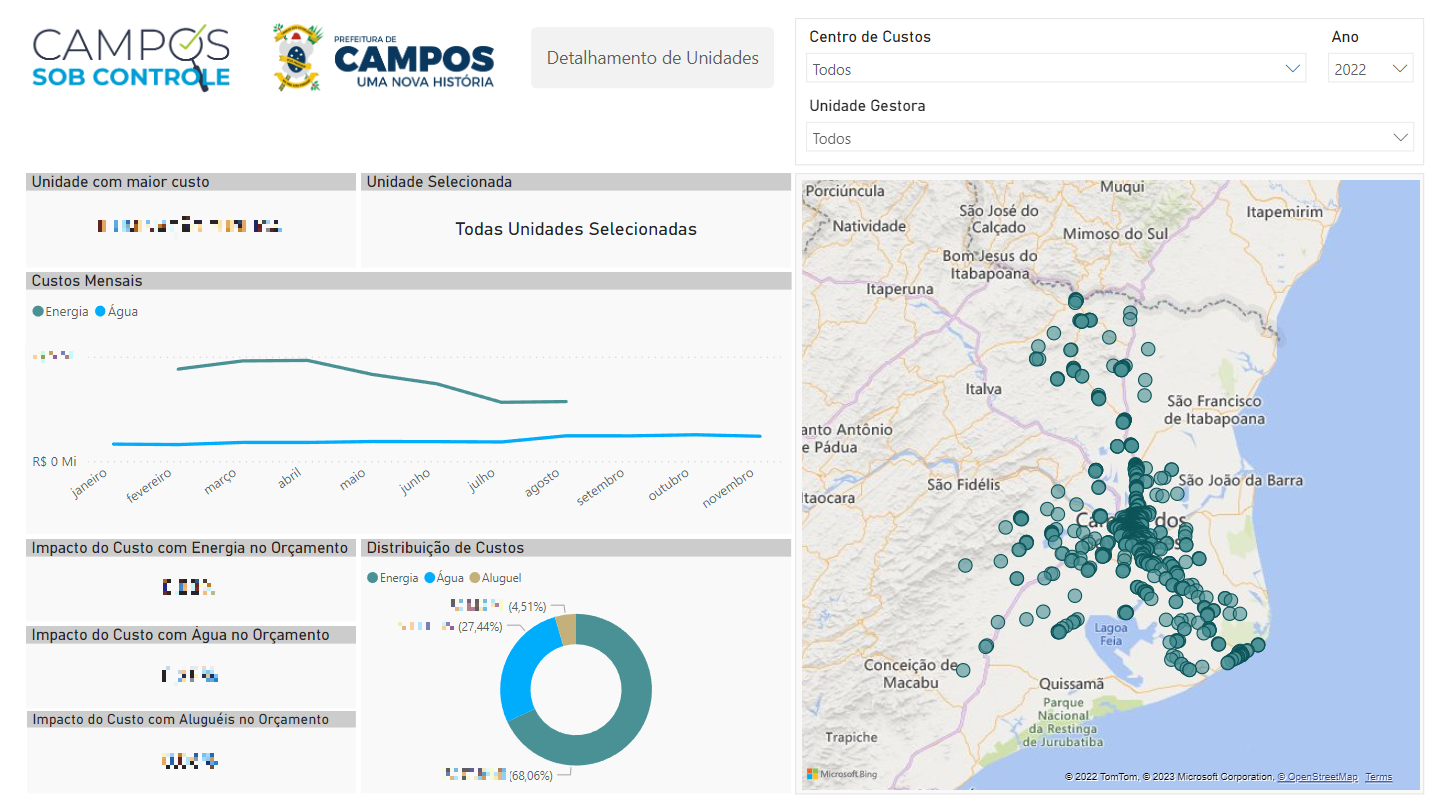Viewport: 1437px width, 803px height.
Task: Open Detalhamento de Unidades page
Action: coord(652,58)
